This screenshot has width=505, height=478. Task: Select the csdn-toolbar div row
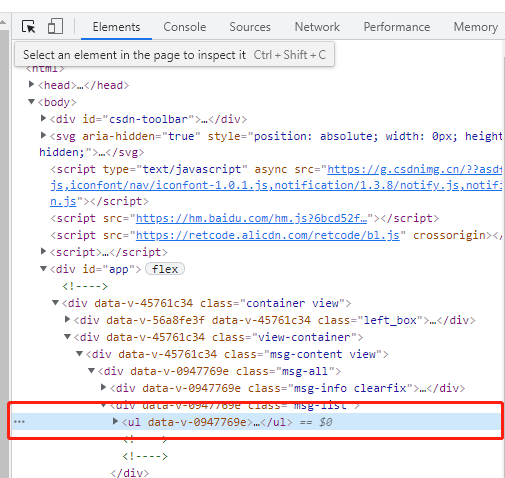pos(257,119)
